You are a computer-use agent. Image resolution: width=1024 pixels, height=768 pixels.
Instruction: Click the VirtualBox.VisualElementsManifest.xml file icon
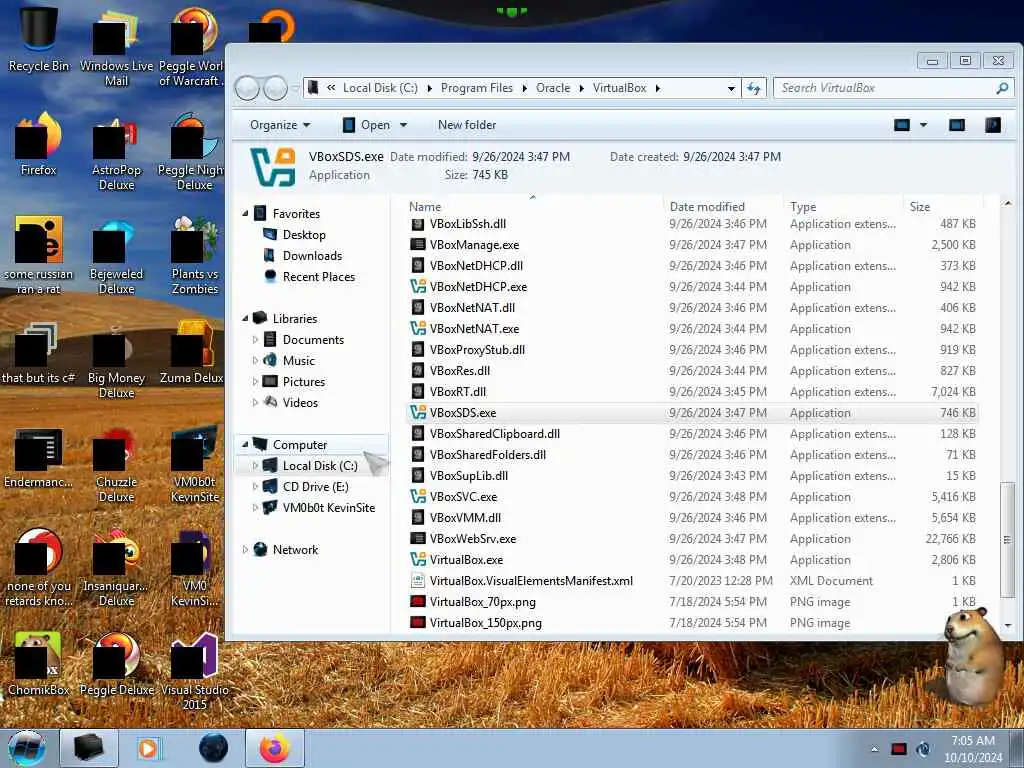coord(418,581)
